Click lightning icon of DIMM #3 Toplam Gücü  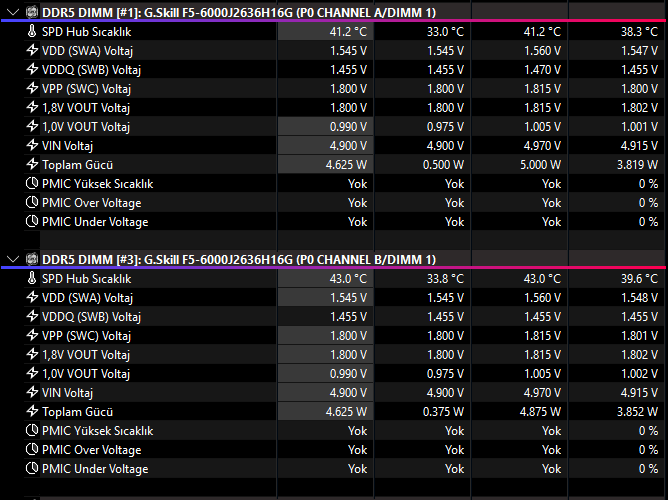coord(32,411)
